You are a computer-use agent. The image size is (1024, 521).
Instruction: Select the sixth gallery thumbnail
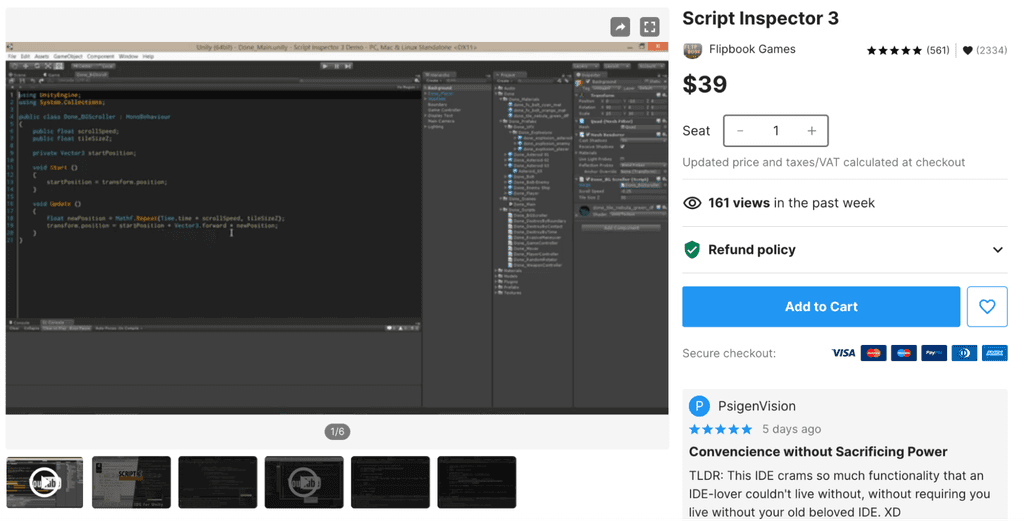coord(477,482)
